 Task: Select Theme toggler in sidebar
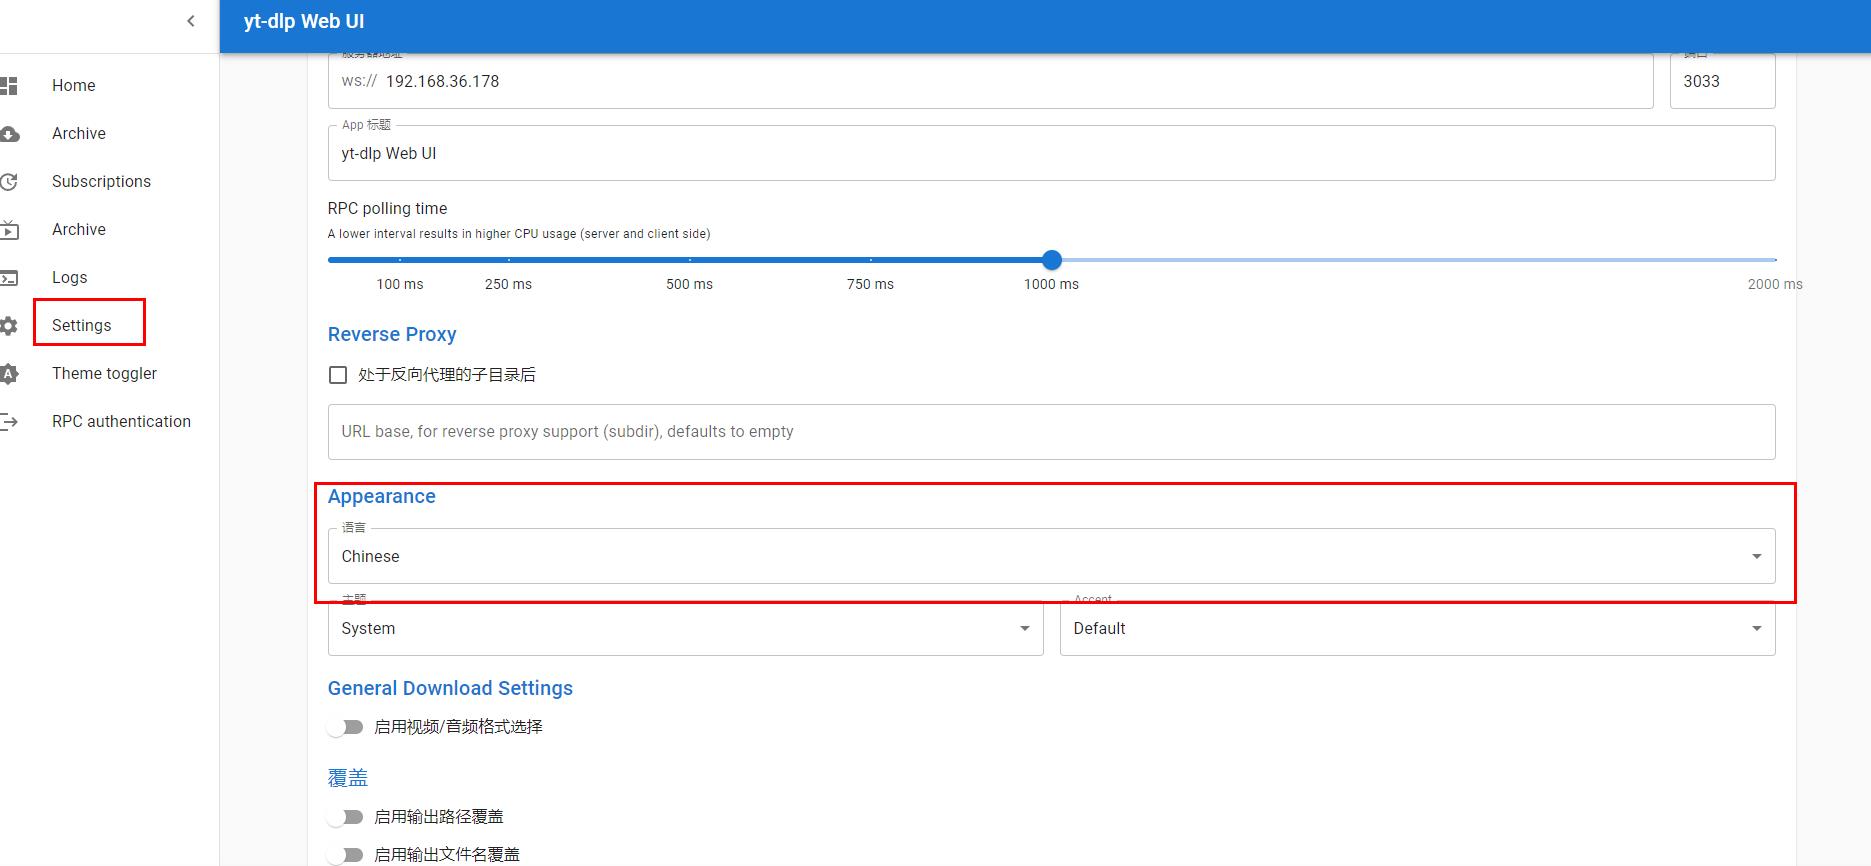click(x=105, y=374)
